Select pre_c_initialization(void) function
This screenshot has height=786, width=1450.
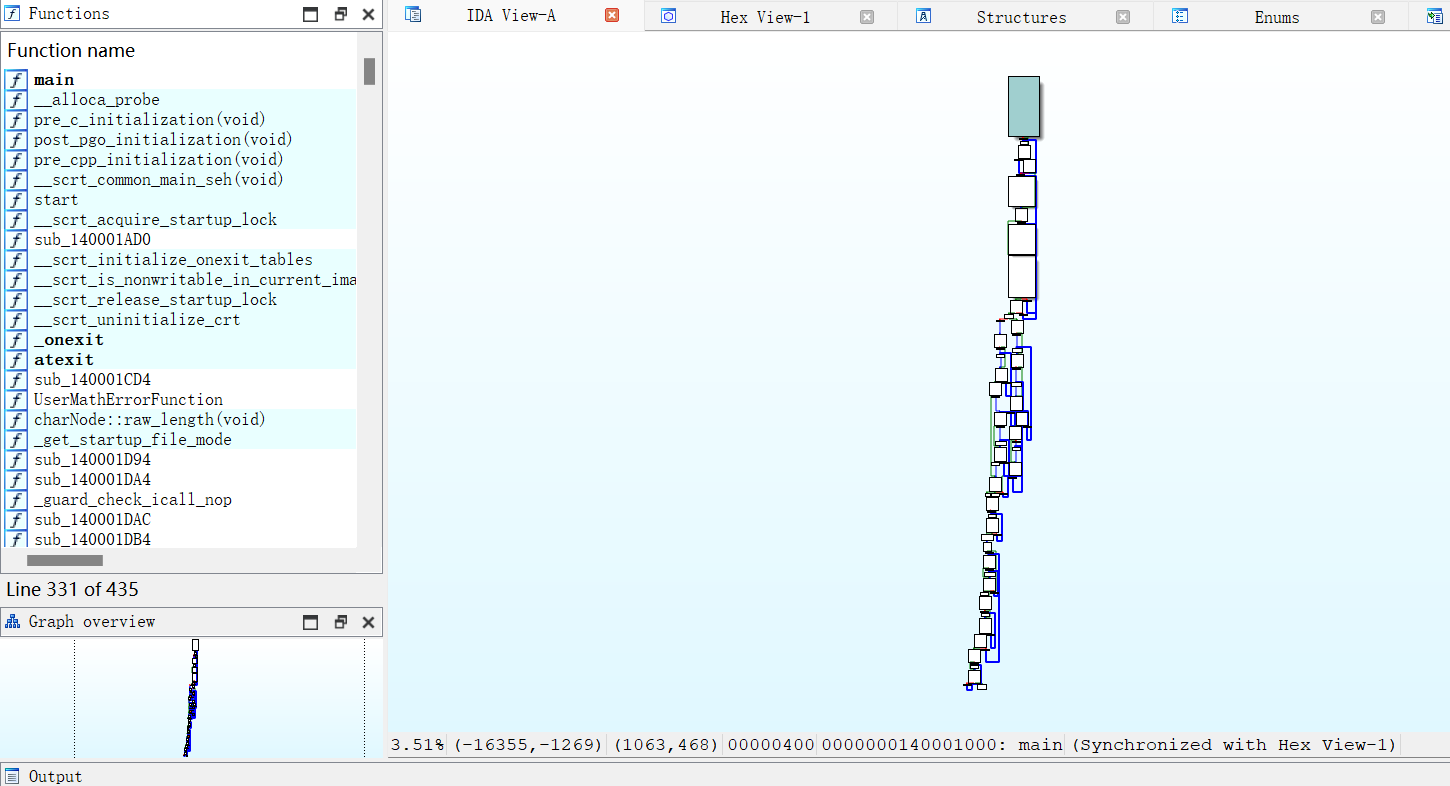(x=180, y=120)
